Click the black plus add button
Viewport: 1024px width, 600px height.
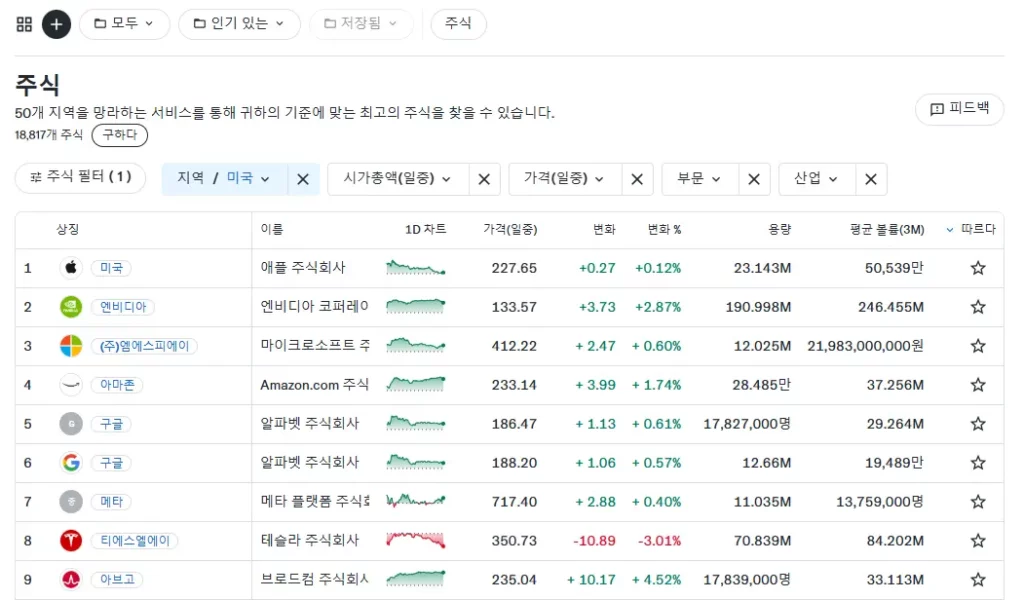tap(57, 24)
